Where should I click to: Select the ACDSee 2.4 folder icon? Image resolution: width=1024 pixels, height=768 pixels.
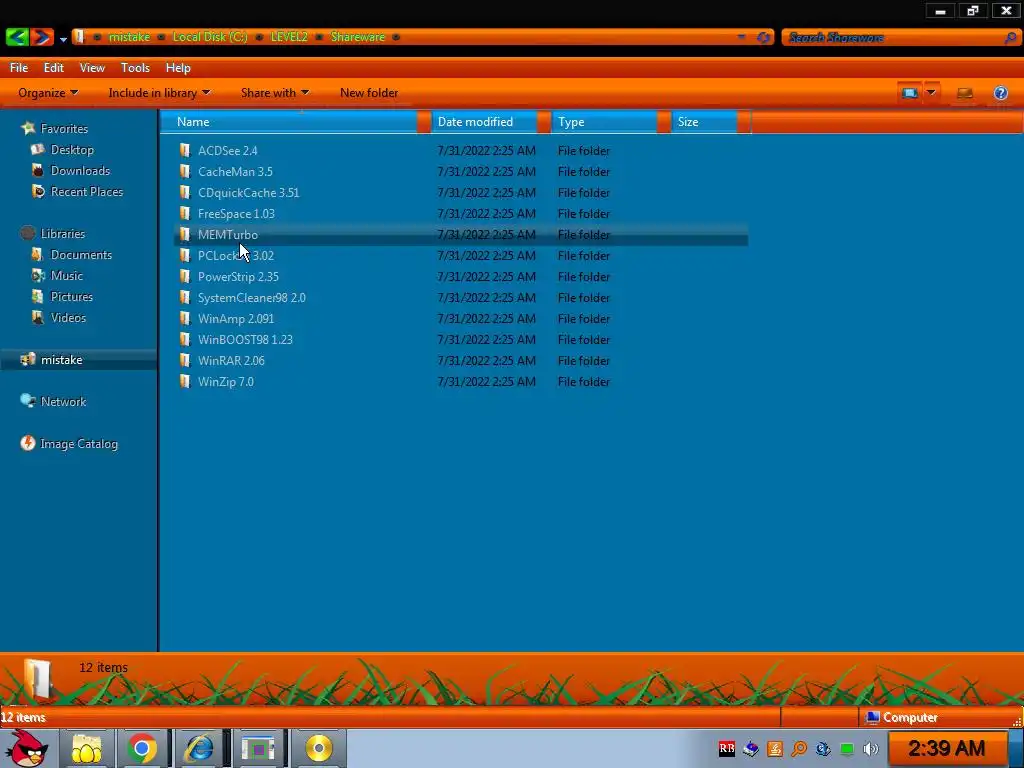[x=185, y=150]
